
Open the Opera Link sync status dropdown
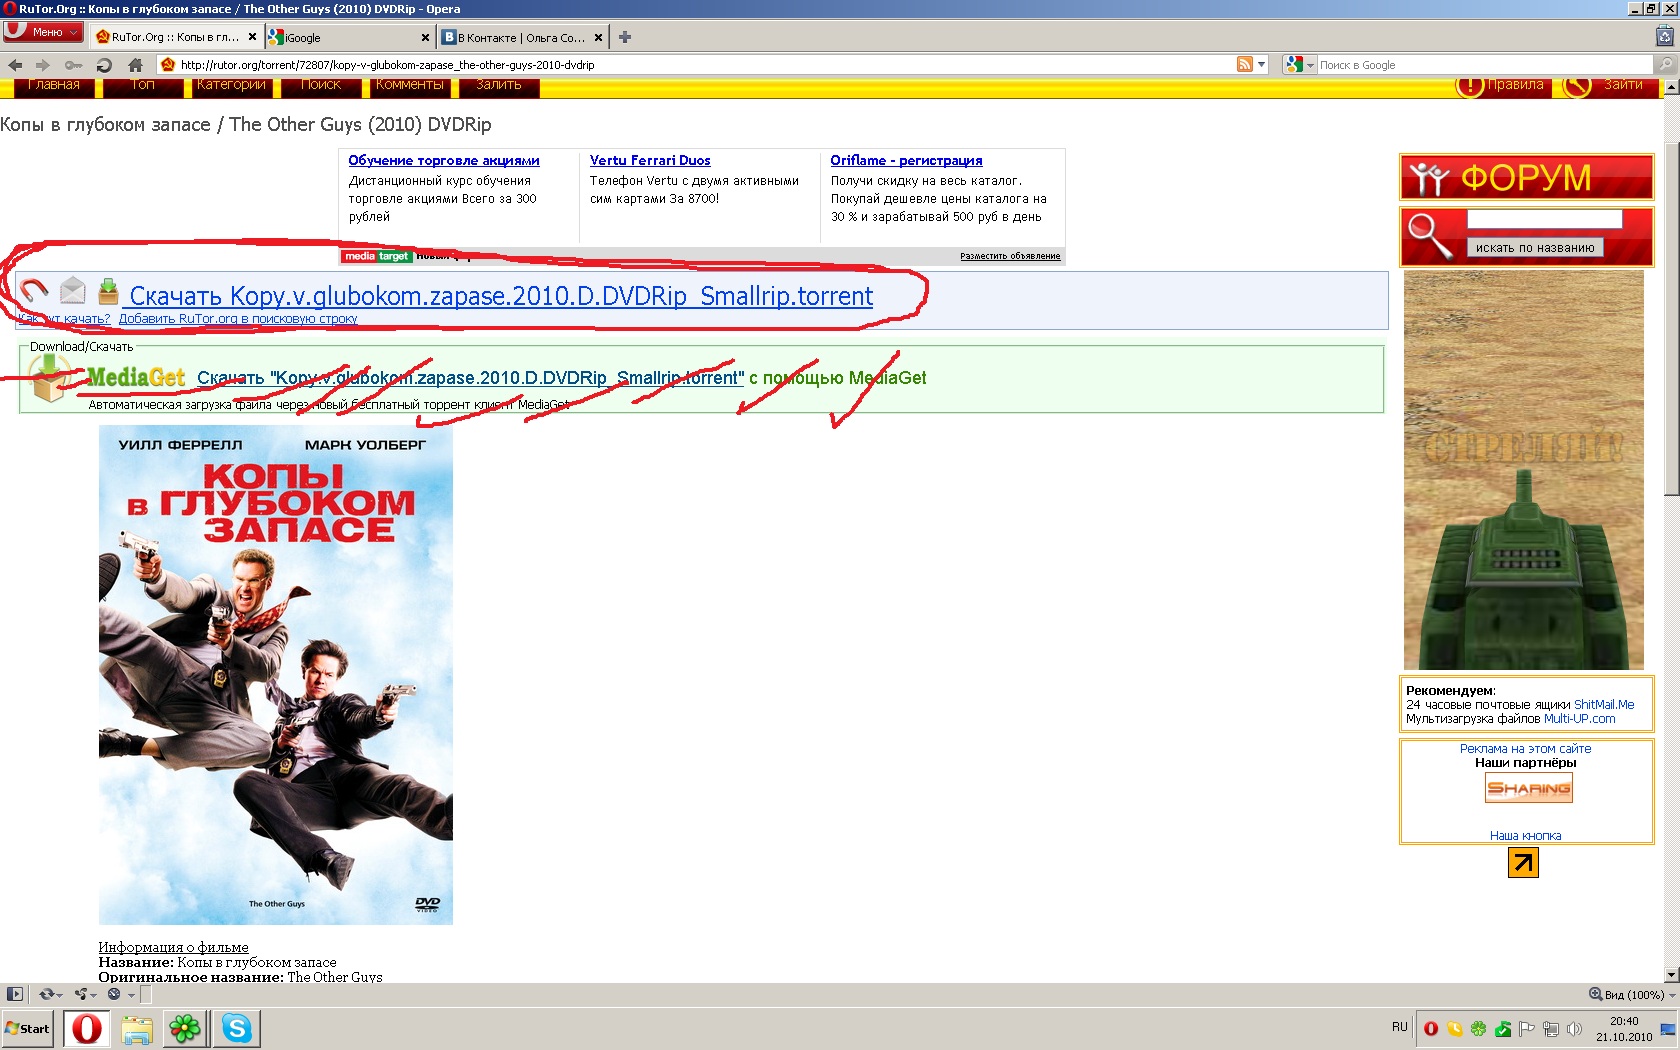pos(50,995)
